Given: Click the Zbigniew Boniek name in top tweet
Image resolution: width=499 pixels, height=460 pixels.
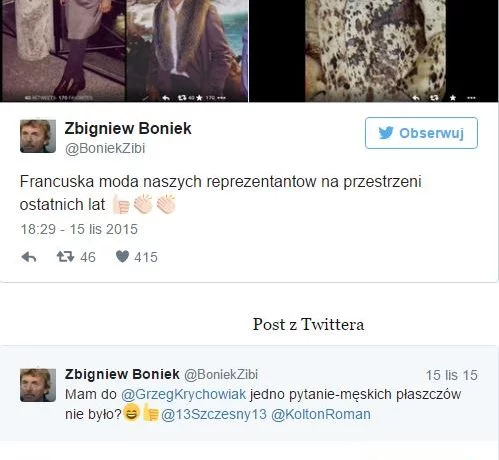Looking at the screenshot, I should pyautogui.click(x=128, y=128).
